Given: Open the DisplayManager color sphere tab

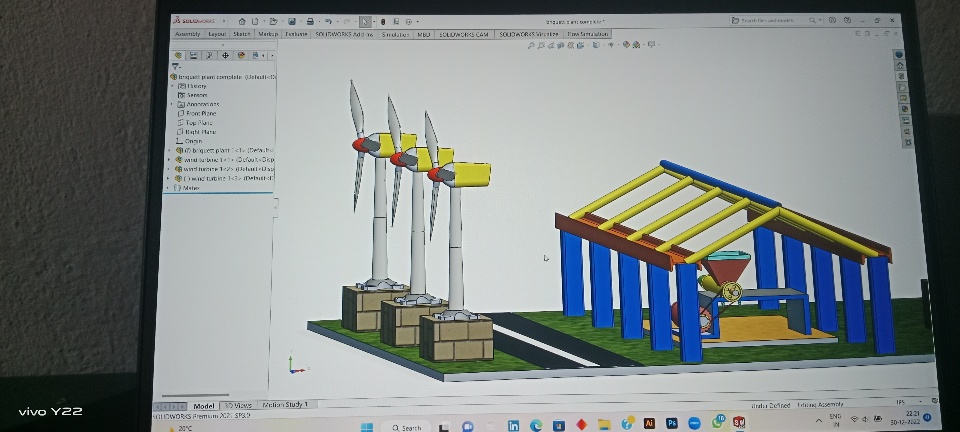Looking at the screenshot, I should click(241, 55).
